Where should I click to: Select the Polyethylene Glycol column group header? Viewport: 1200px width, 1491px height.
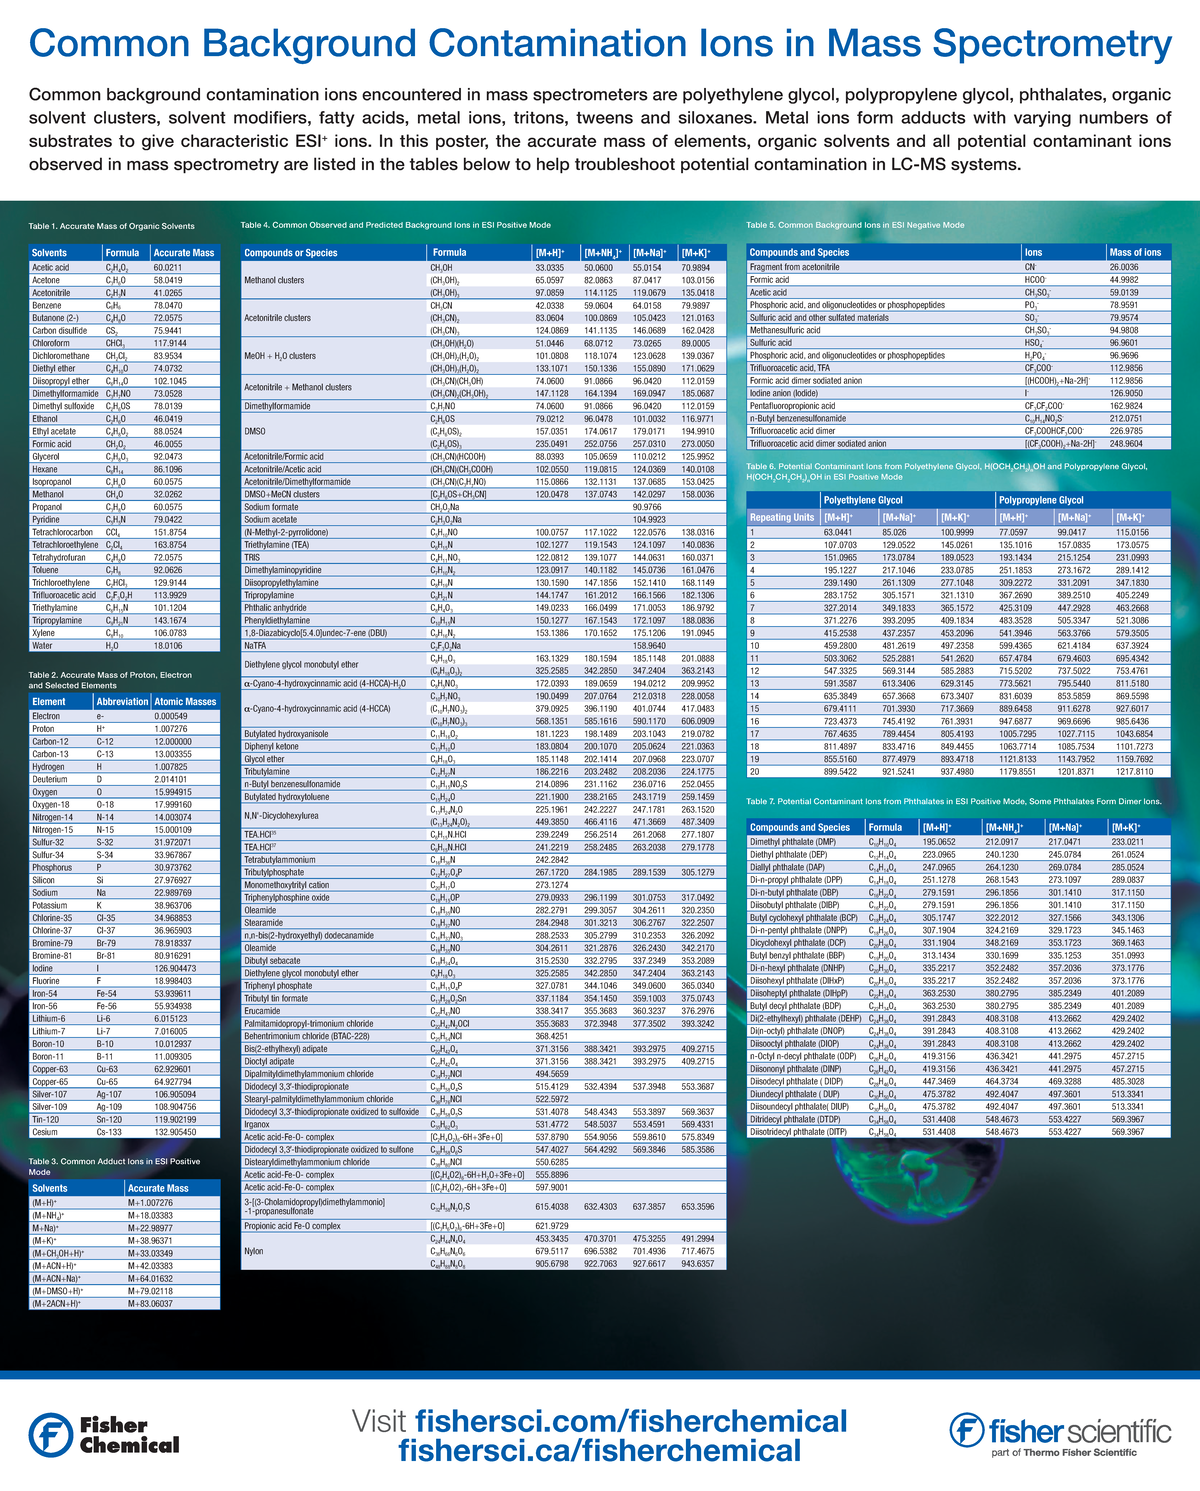862,500
